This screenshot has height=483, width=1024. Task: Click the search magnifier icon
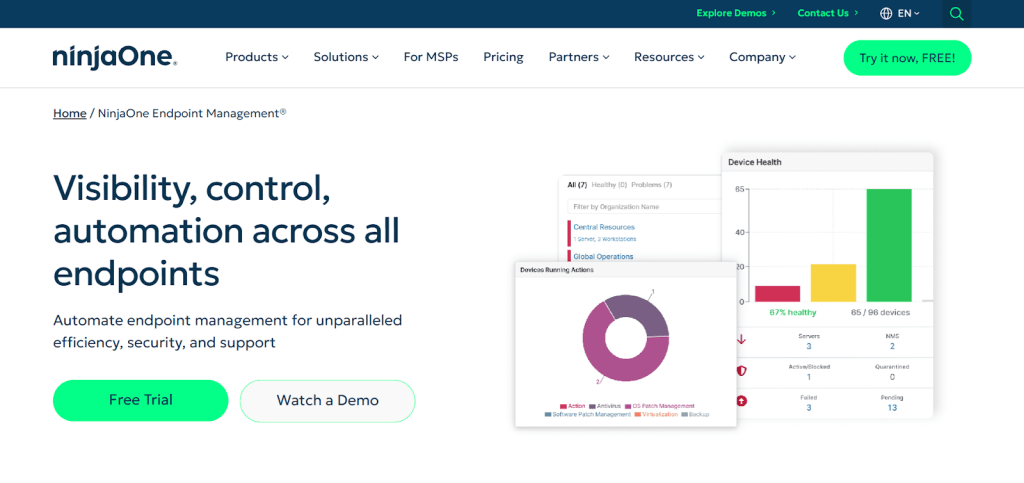956,14
